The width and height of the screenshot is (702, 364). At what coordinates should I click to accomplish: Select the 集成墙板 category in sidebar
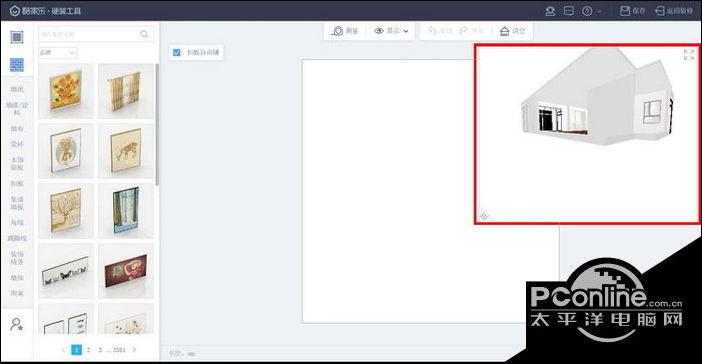click(x=17, y=203)
